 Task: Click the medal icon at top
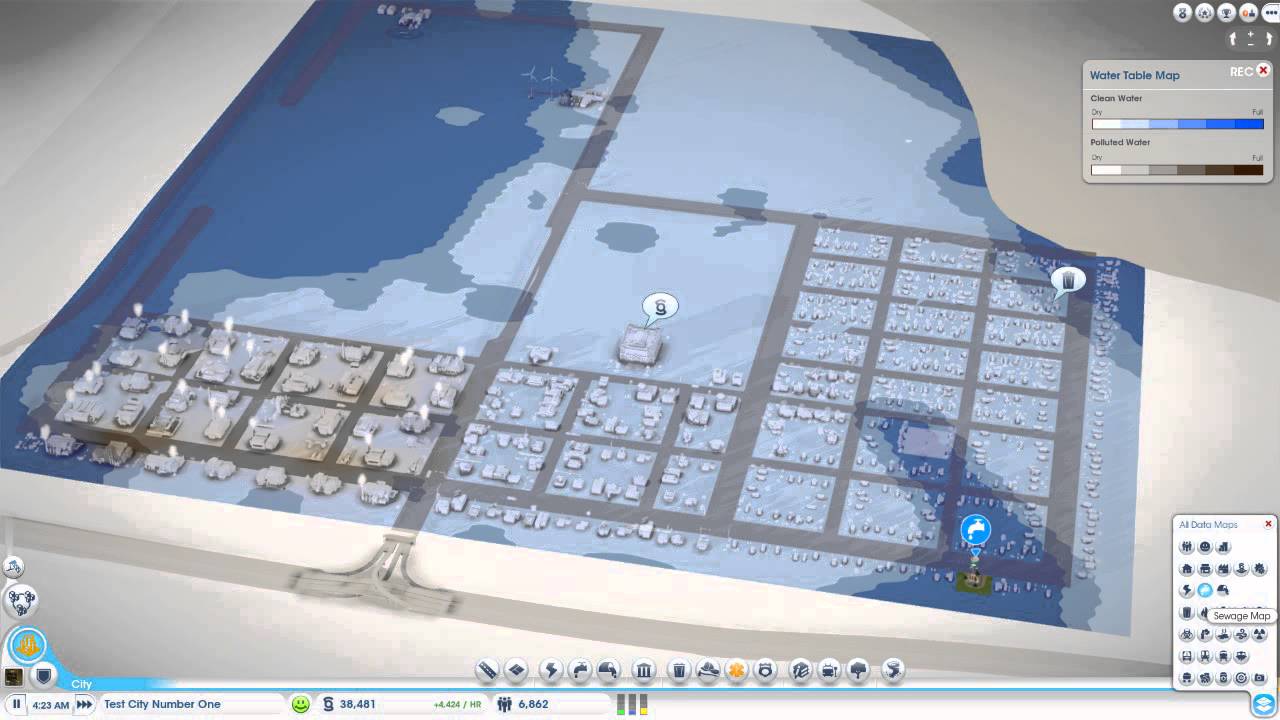pyautogui.click(x=1182, y=13)
